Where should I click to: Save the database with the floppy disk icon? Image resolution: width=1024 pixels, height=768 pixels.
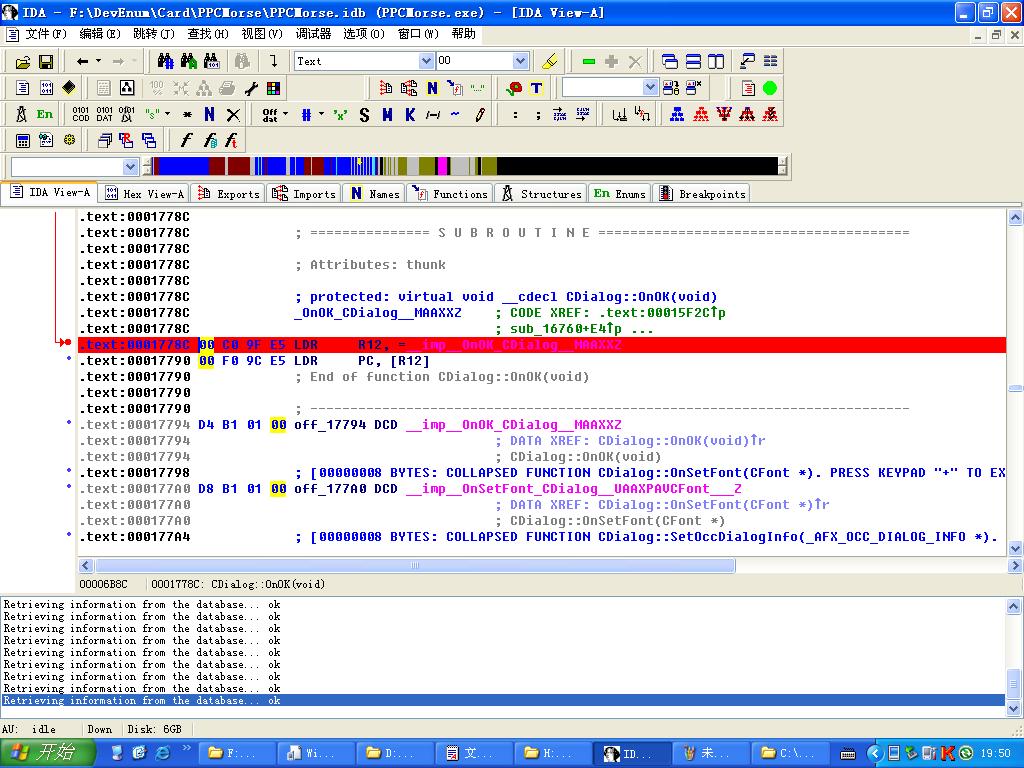pyautogui.click(x=46, y=61)
